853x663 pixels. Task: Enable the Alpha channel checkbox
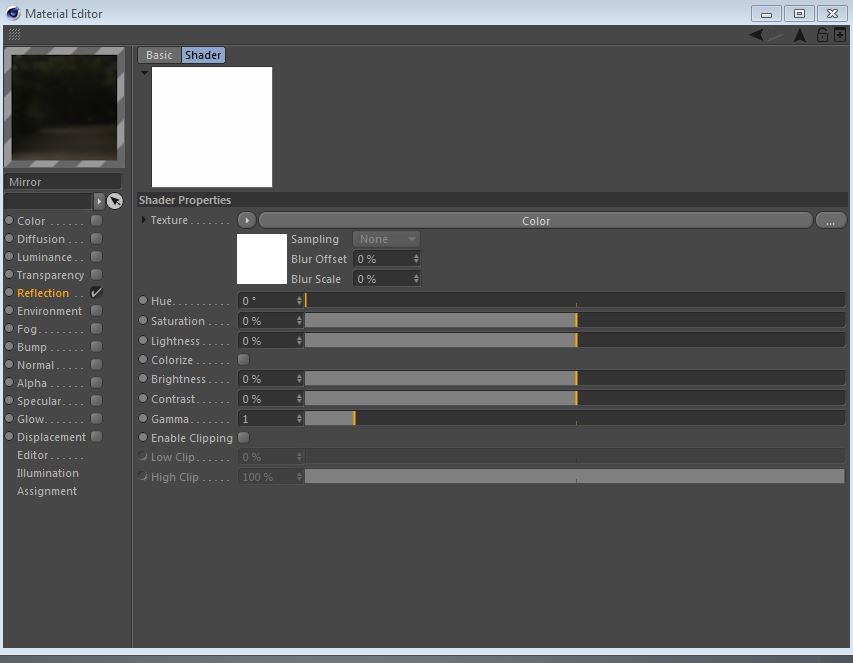[97, 382]
